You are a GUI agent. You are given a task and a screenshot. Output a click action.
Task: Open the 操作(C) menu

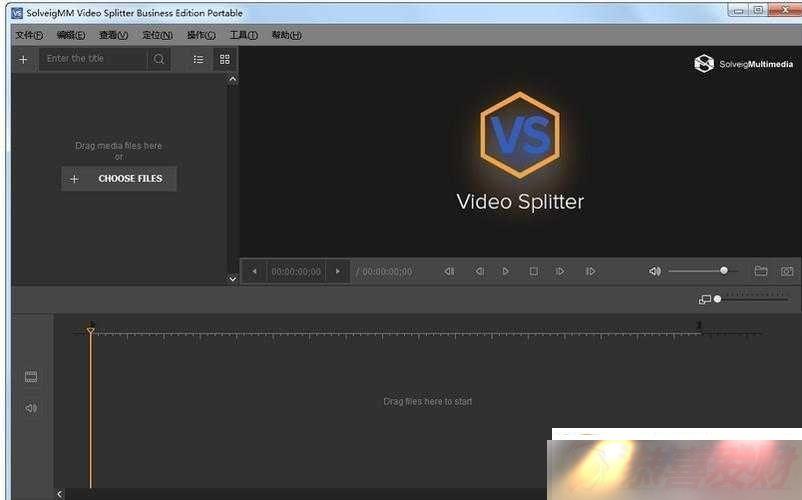(201, 35)
